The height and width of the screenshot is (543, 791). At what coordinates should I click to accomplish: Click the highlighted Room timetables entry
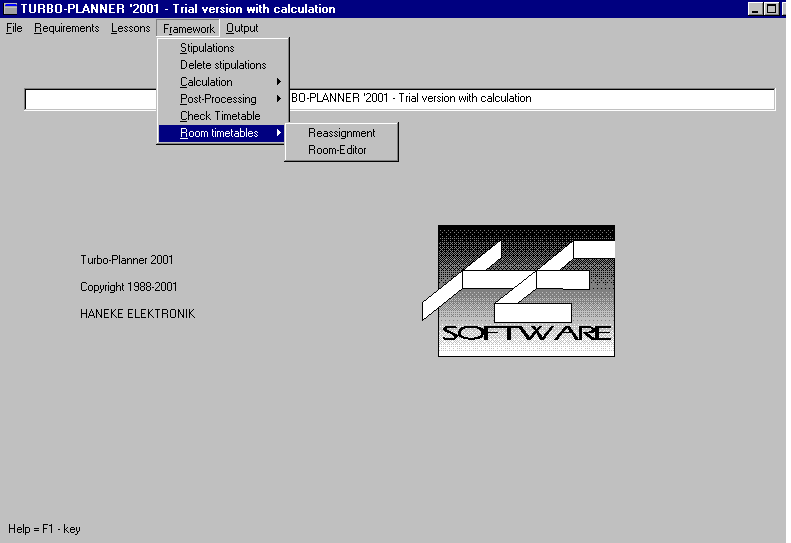(222, 133)
